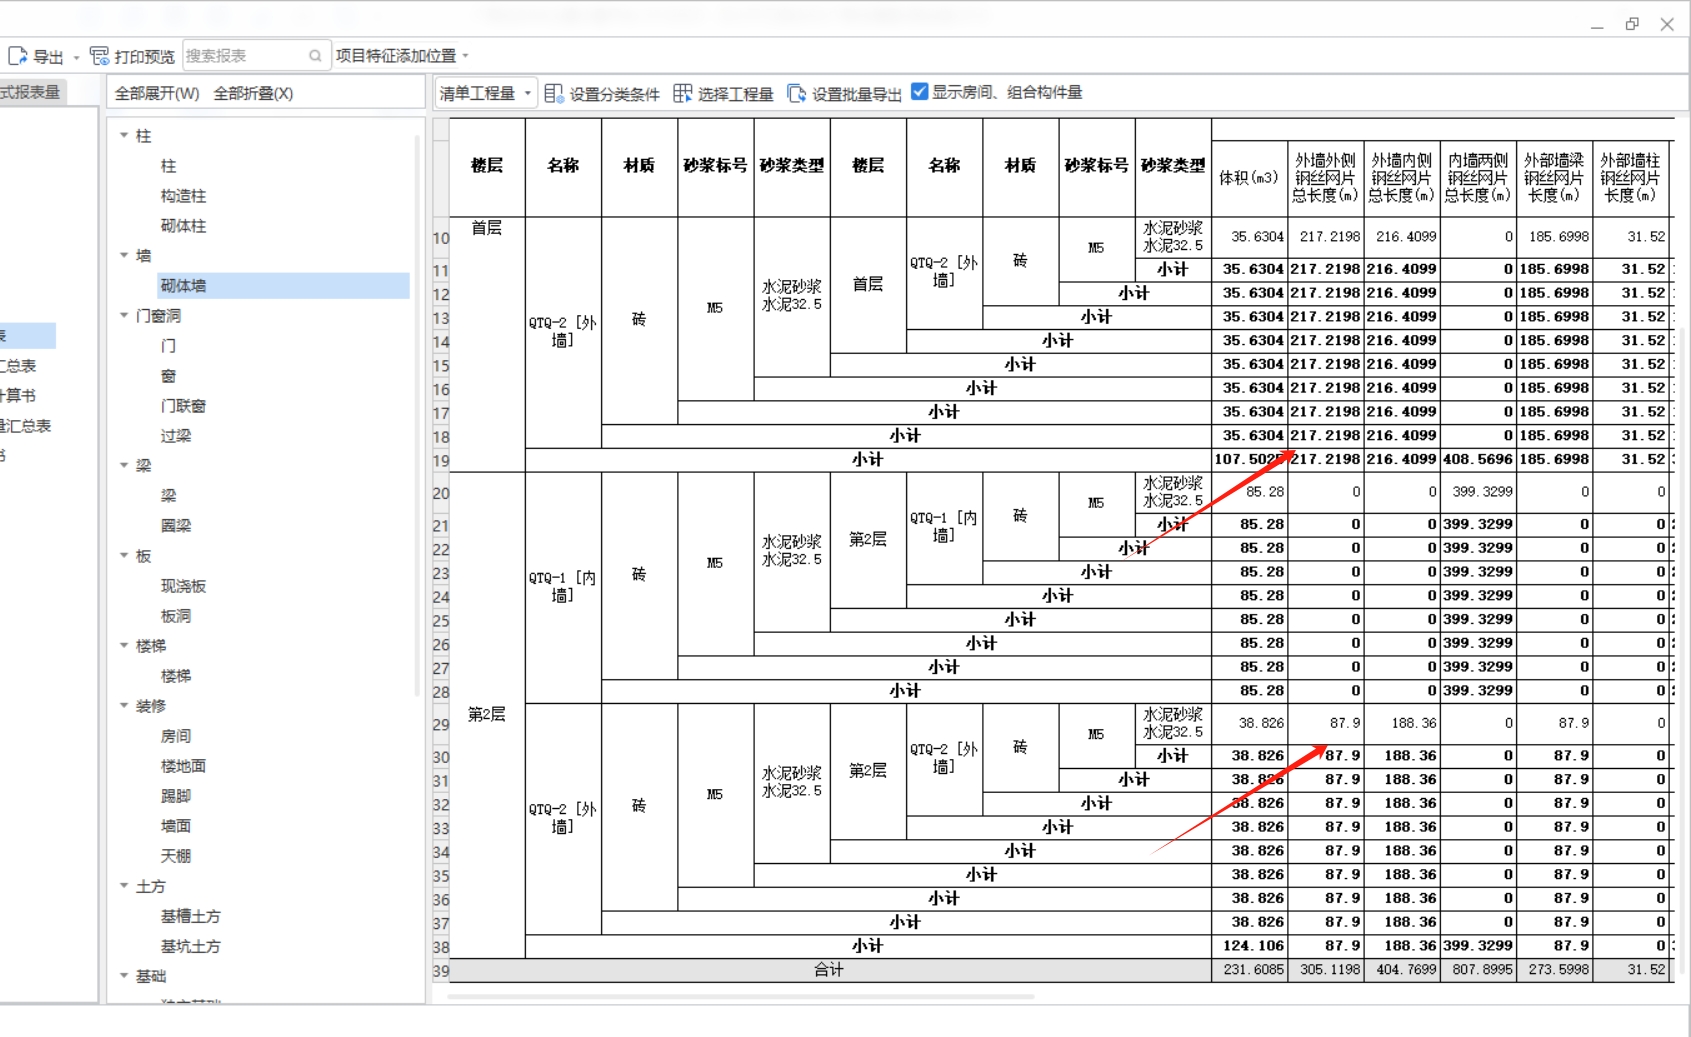
Task: Select 板洞 in the tree
Action: [176, 616]
